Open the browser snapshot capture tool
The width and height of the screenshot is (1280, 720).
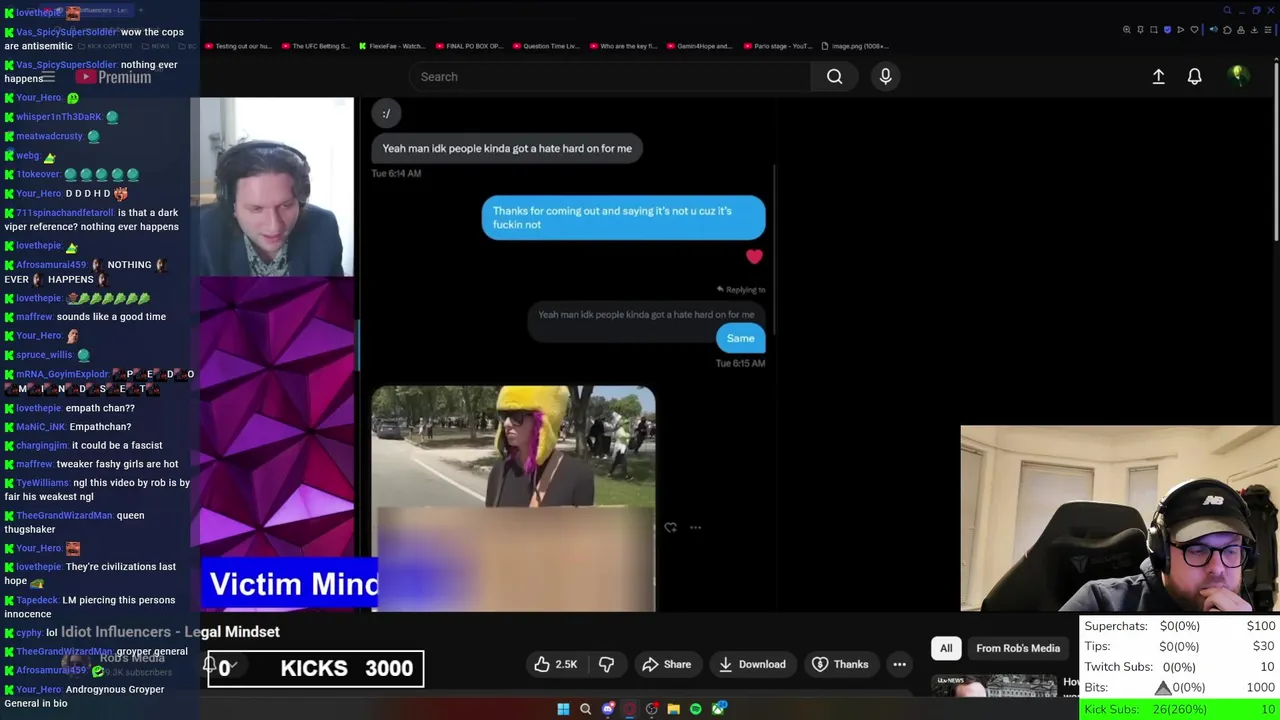point(1153,30)
